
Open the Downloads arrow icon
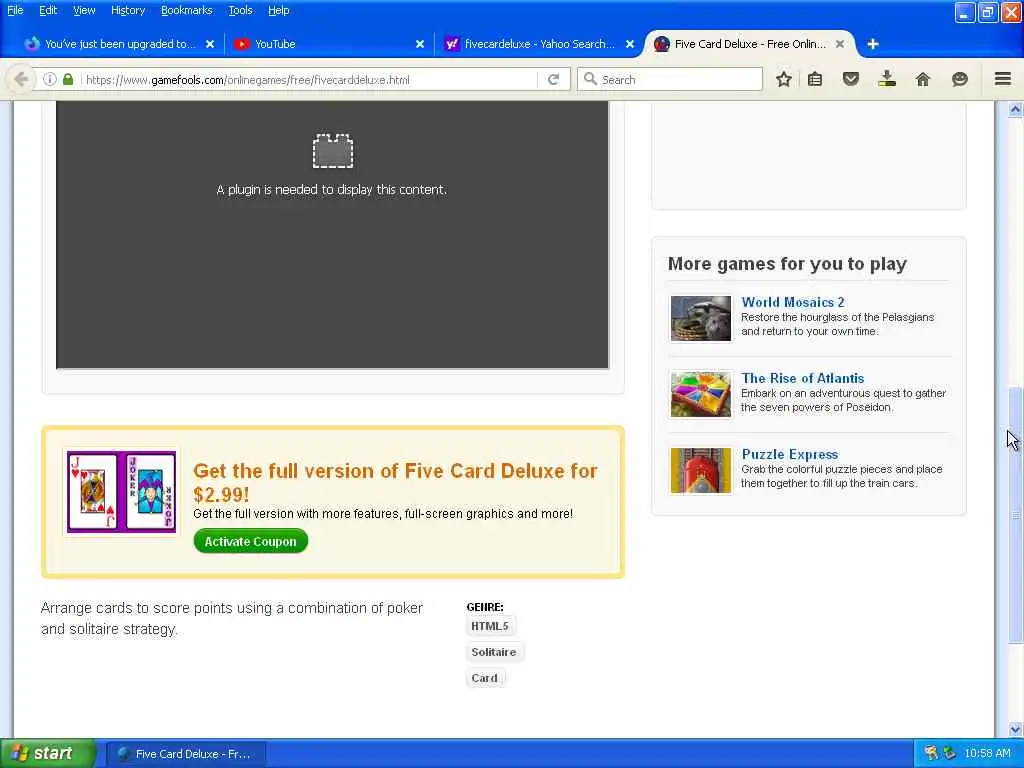pyautogui.click(x=887, y=79)
